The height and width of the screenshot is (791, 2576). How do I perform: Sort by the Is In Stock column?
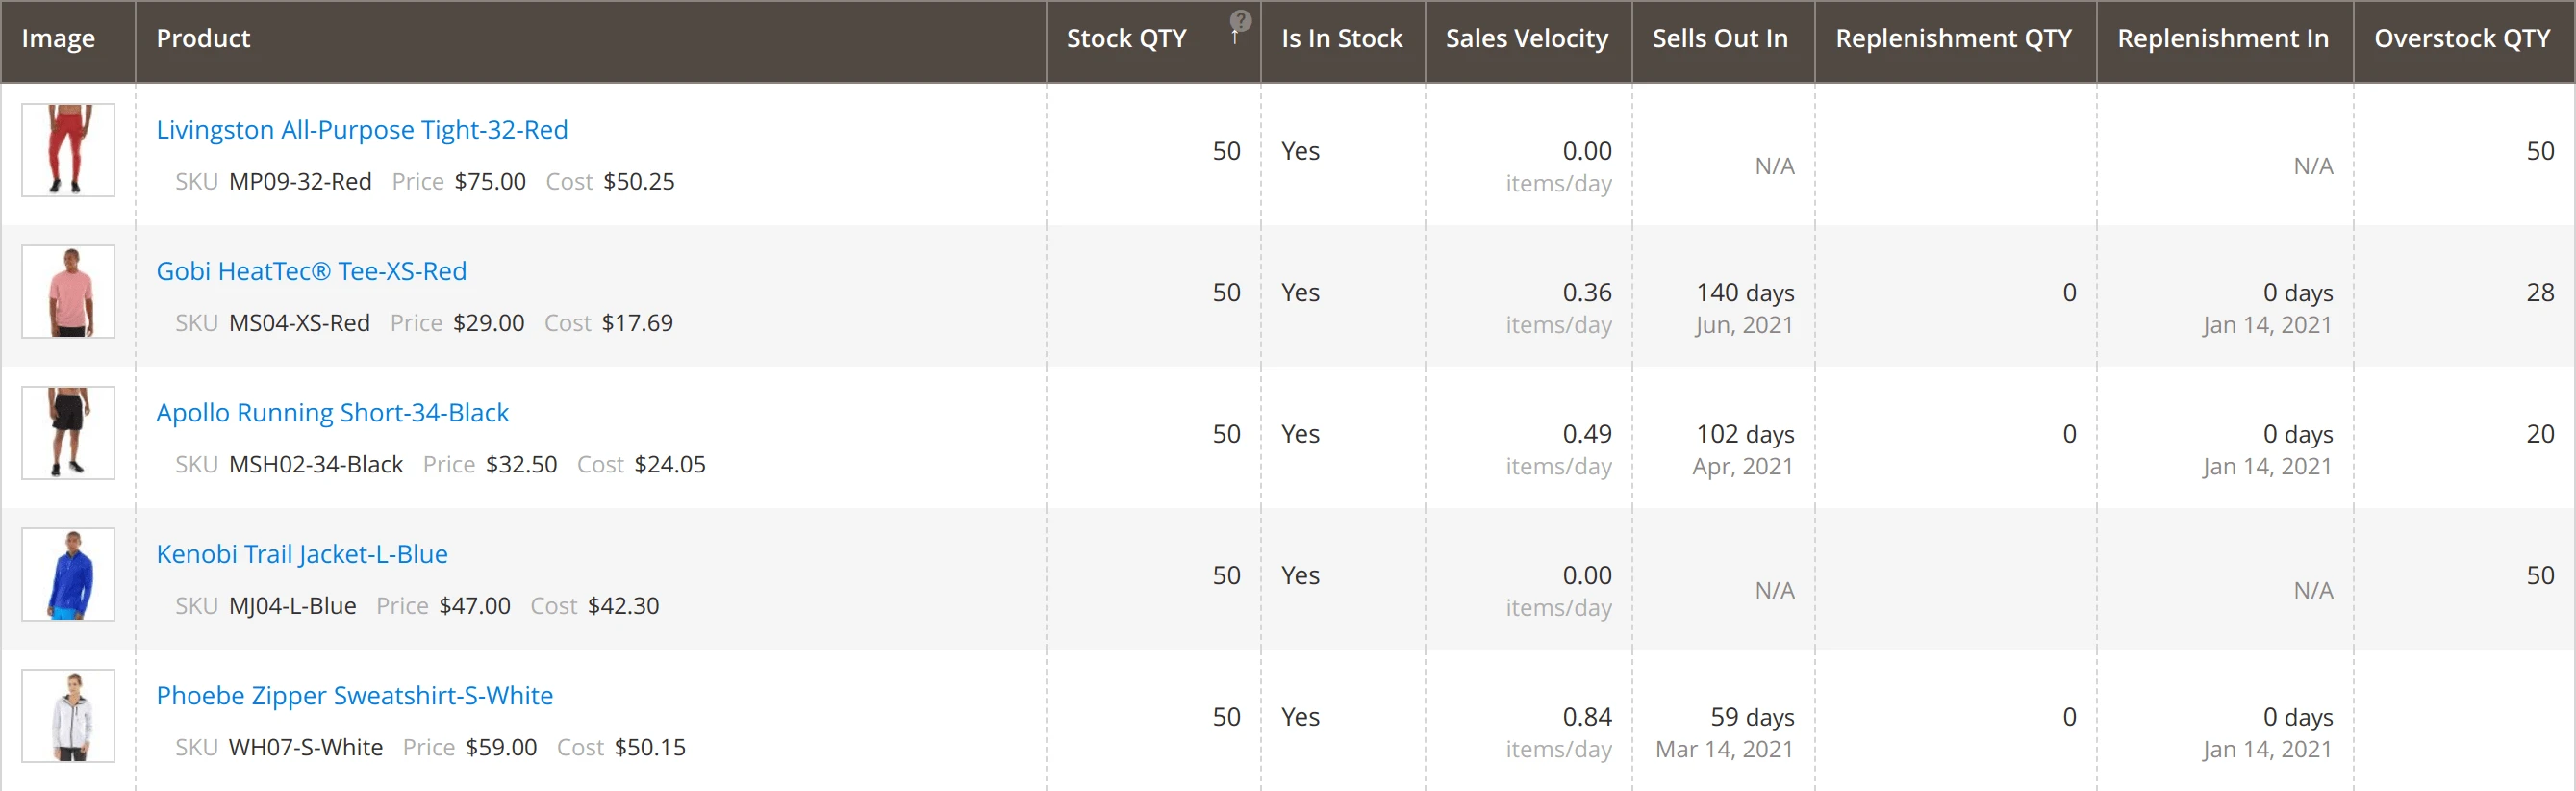pyautogui.click(x=1341, y=39)
